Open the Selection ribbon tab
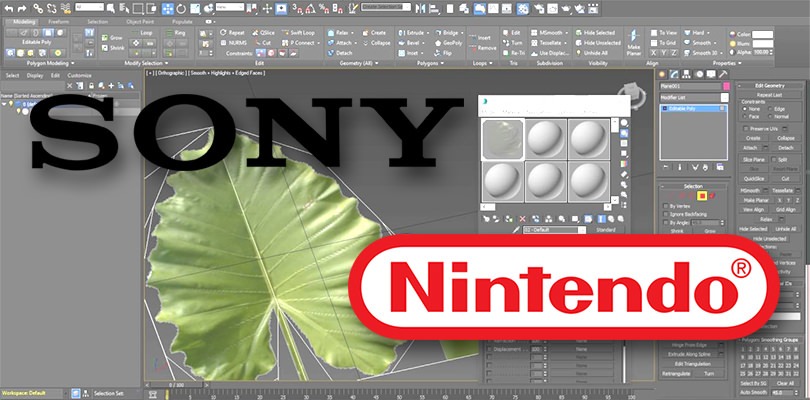Image resolution: width=810 pixels, height=400 pixels. (x=98, y=22)
